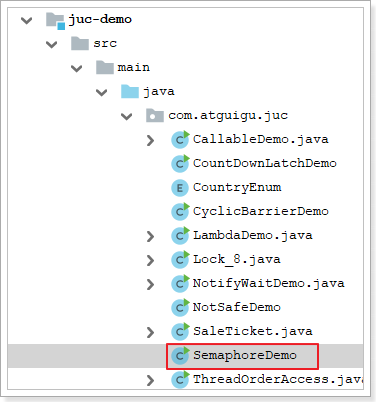Click the SemaphoreDemo class icon
The width and height of the screenshot is (376, 402).
pyautogui.click(x=180, y=356)
